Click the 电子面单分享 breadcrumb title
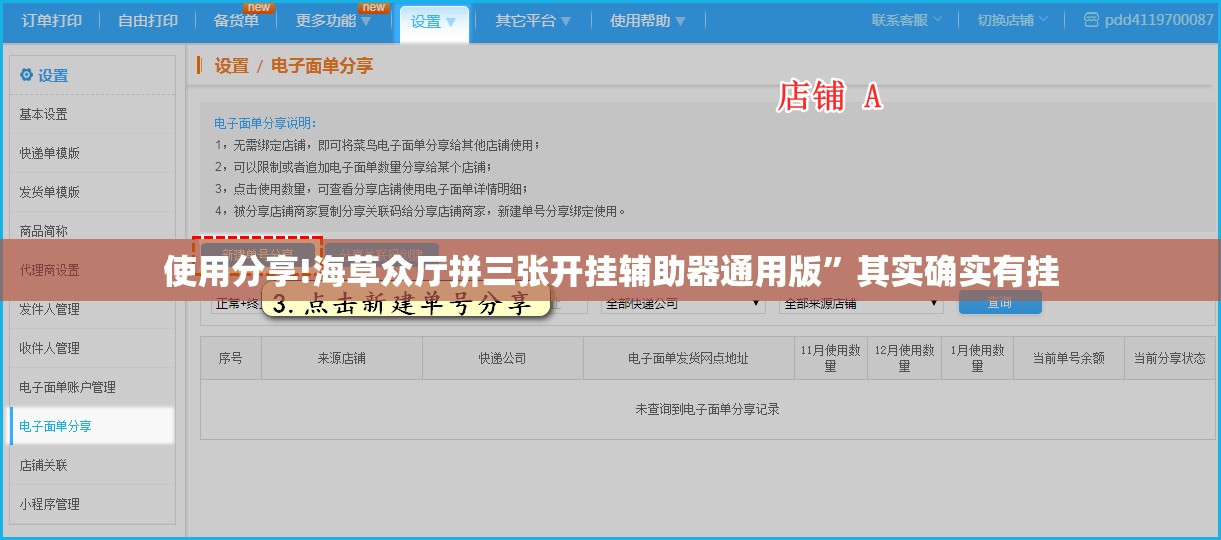This screenshot has width=1221, height=540. [x=322, y=66]
